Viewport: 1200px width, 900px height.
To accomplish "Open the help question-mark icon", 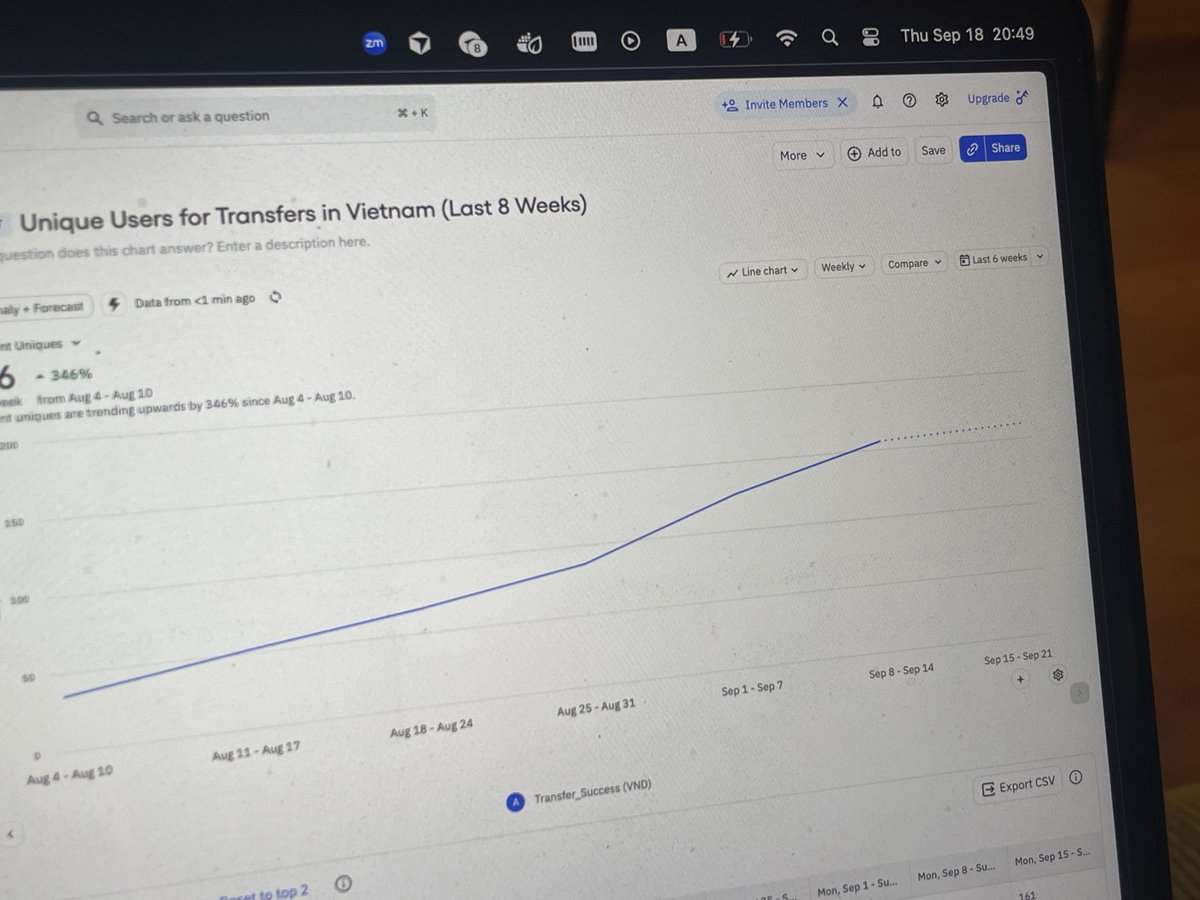I will click(x=909, y=100).
